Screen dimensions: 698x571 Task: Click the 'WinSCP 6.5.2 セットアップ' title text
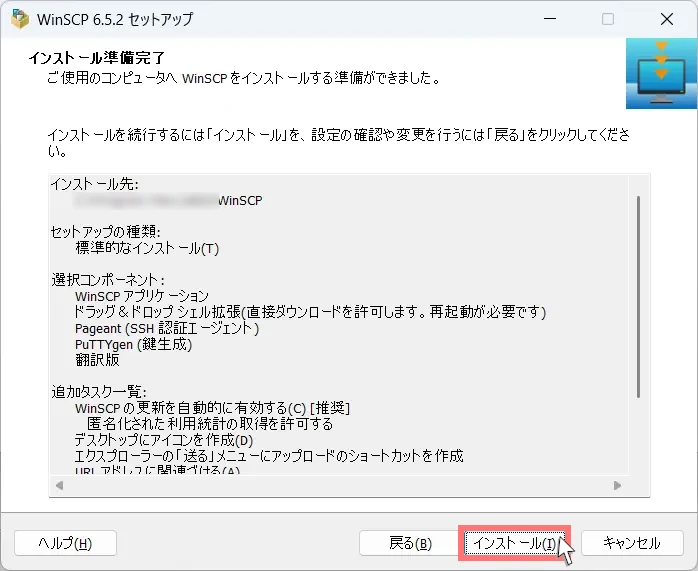pyautogui.click(x=115, y=19)
